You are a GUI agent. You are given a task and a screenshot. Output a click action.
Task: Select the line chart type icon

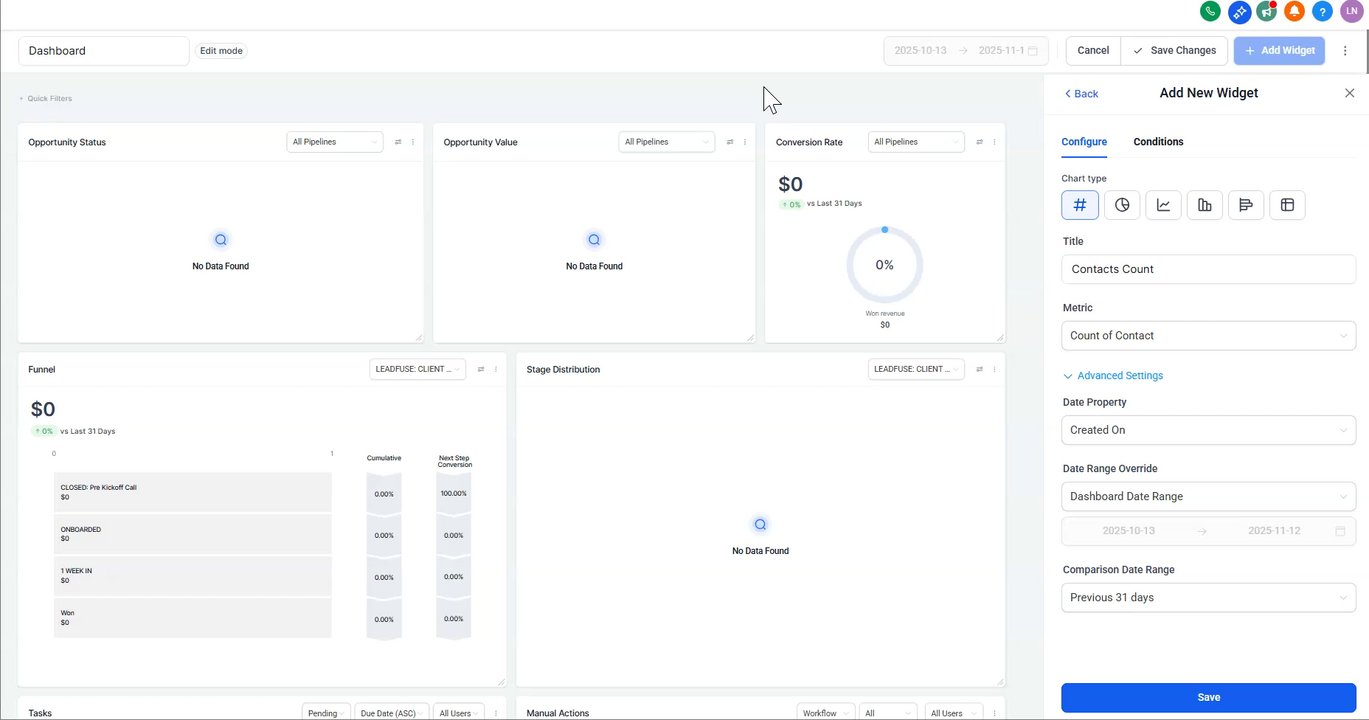click(x=1163, y=205)
